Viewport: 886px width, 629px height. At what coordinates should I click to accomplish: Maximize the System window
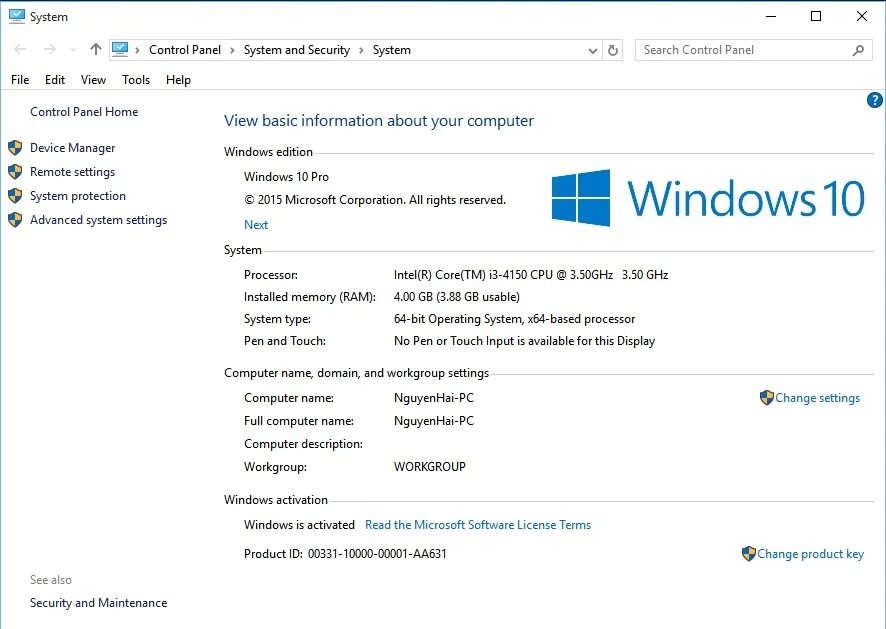tap(816, 16)
